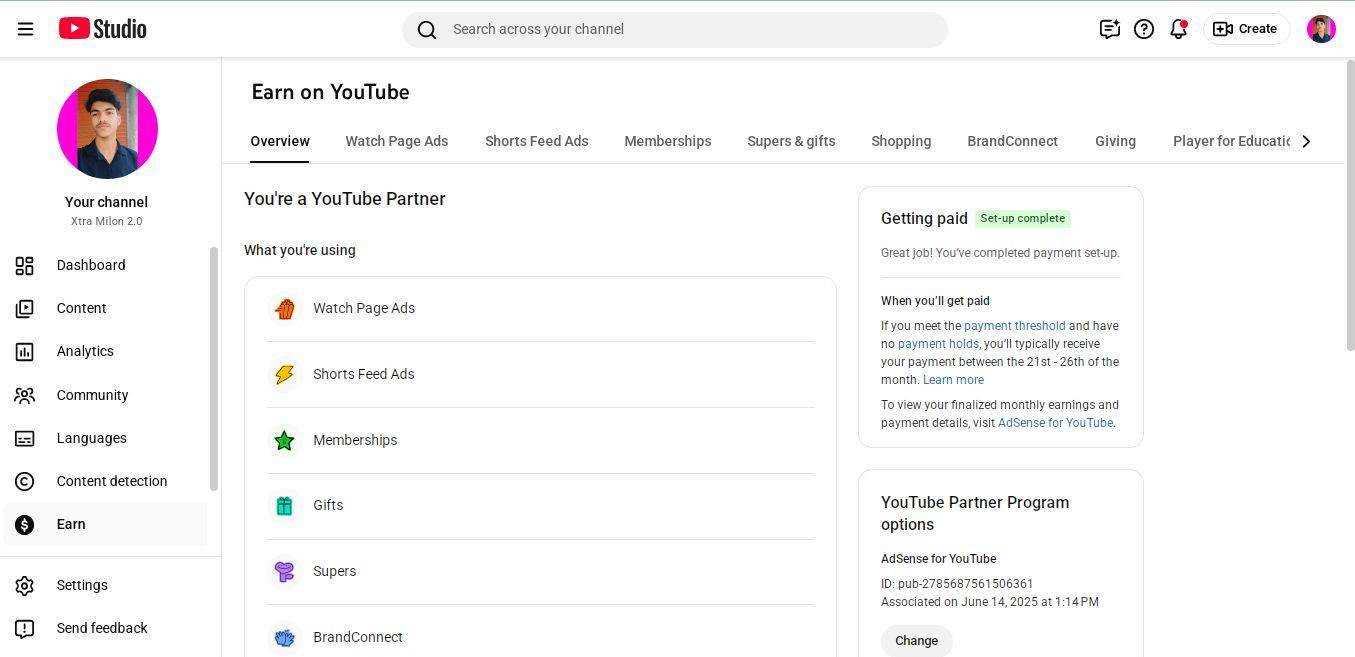
Task: Open the notifications bell
Action: (x=1178, y=29)
